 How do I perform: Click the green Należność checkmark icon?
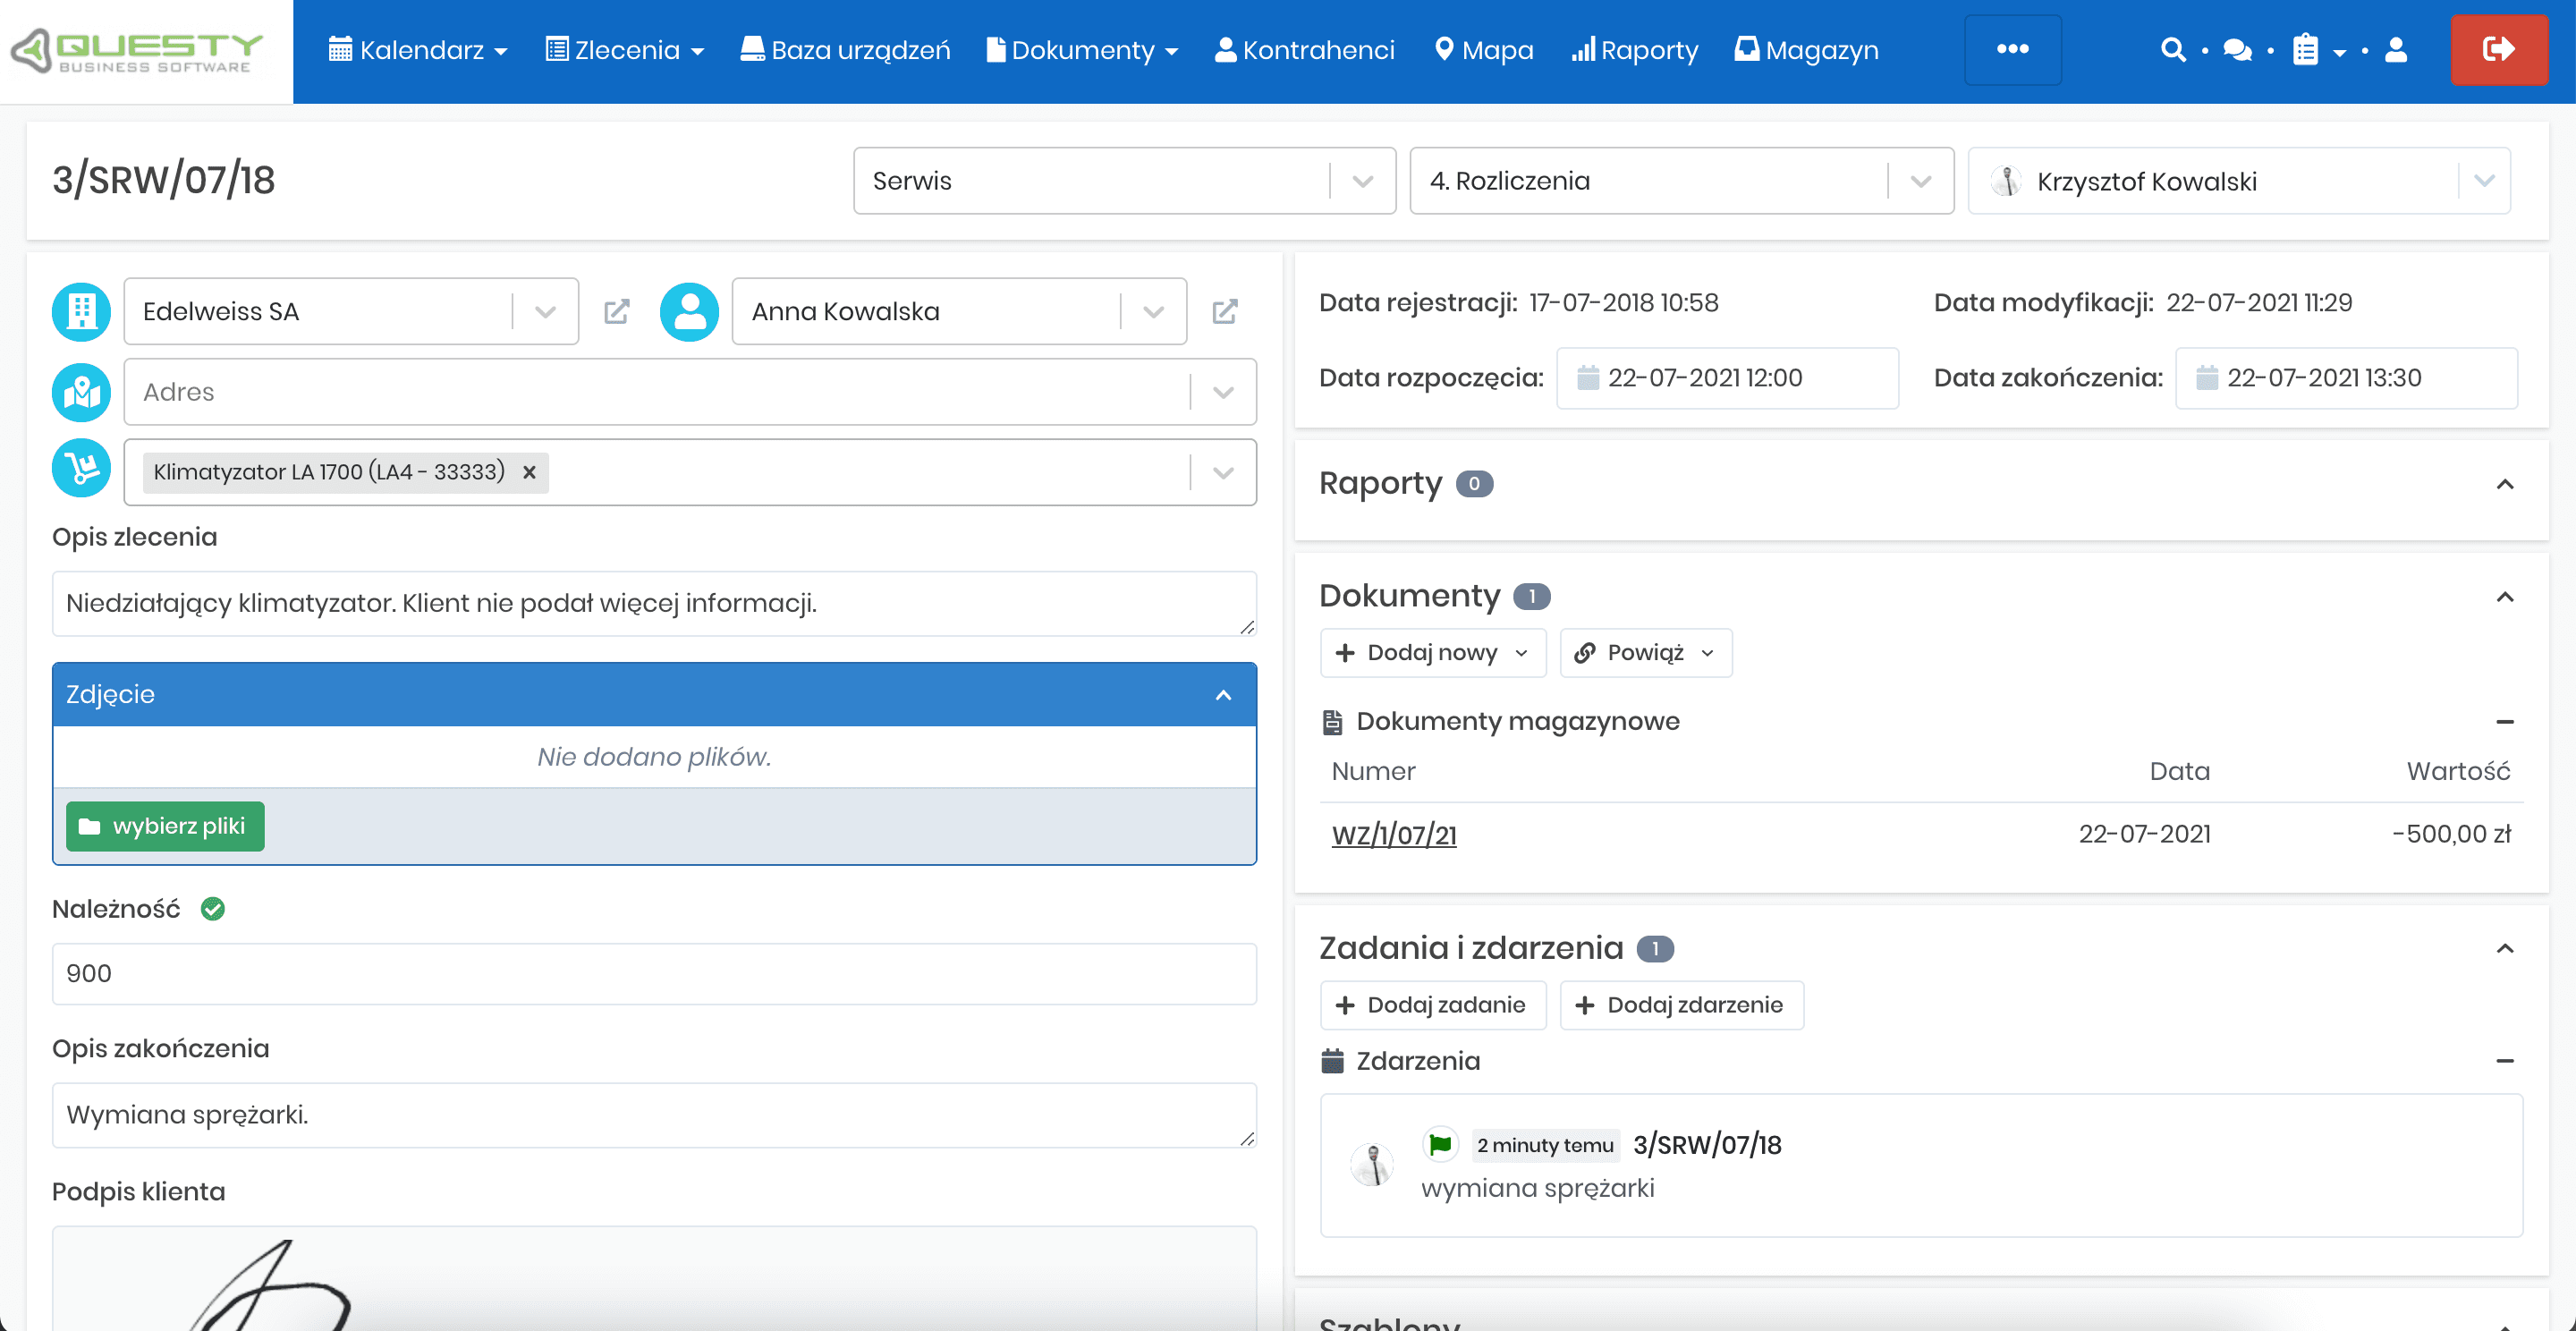point(213,909)
